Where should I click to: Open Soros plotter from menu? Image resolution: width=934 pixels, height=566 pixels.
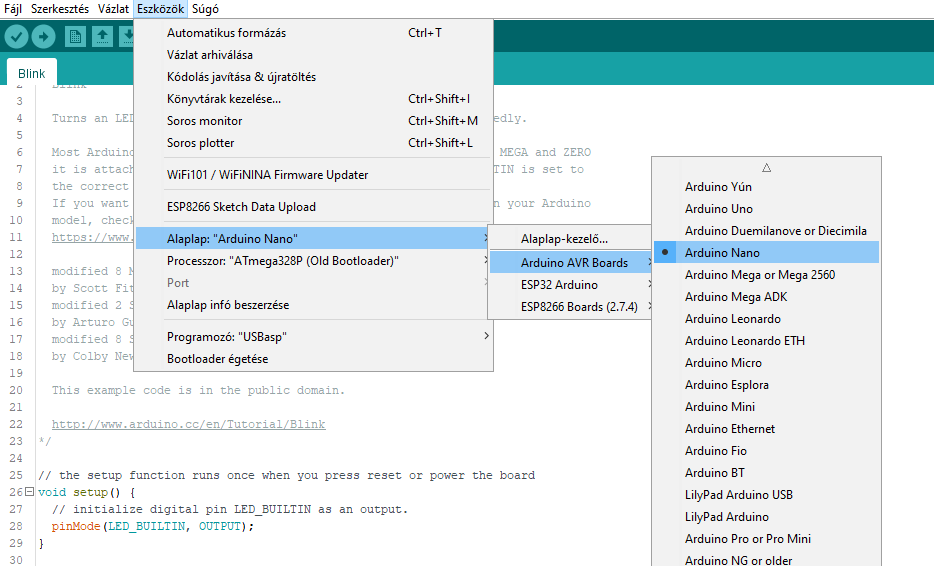pyautogui.click(x=314, y=143)
